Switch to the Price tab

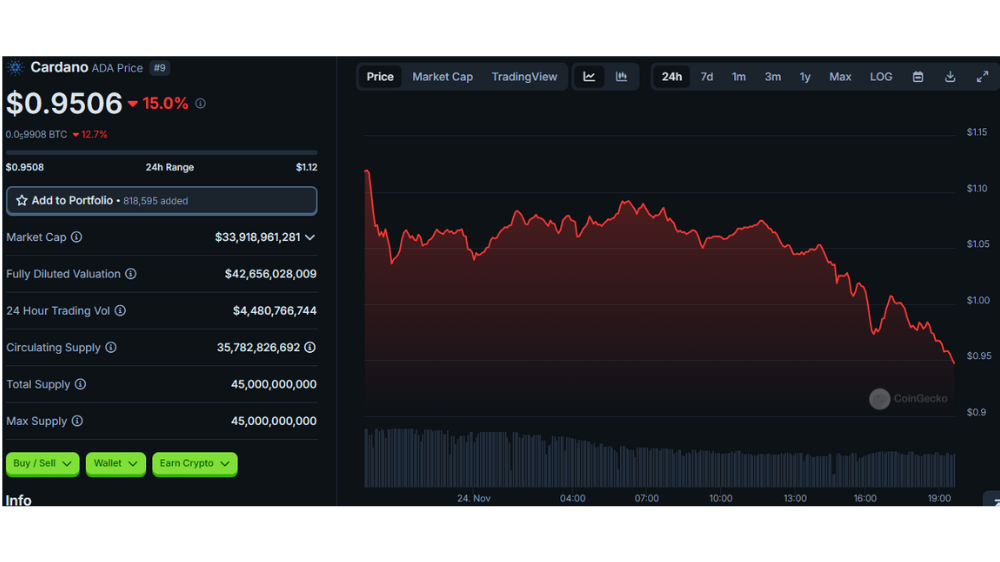380,77
